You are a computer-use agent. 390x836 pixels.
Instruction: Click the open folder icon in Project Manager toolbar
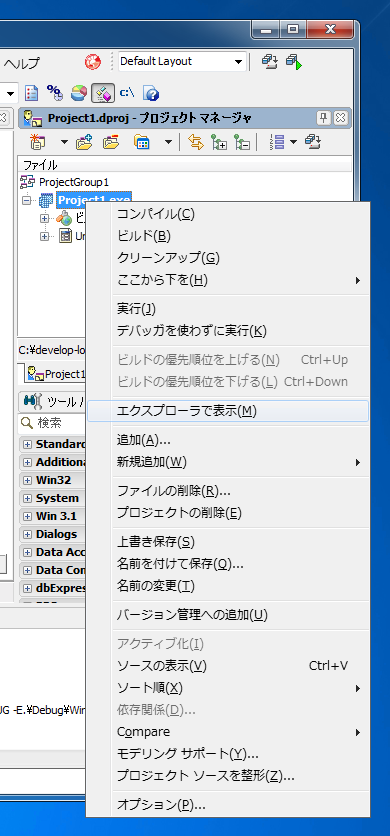pyautogui.click(x=111, y=142)
